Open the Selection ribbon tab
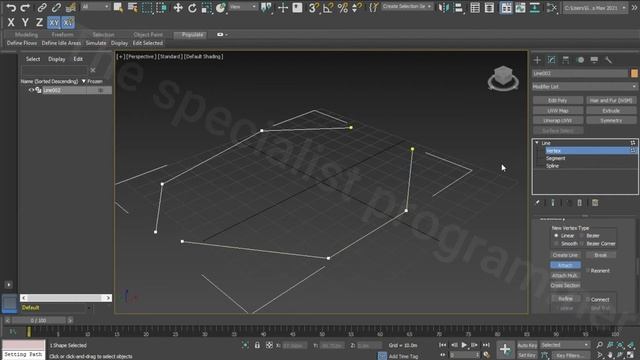The width and height of the screenshot is (640, 360). click(103, 35)
